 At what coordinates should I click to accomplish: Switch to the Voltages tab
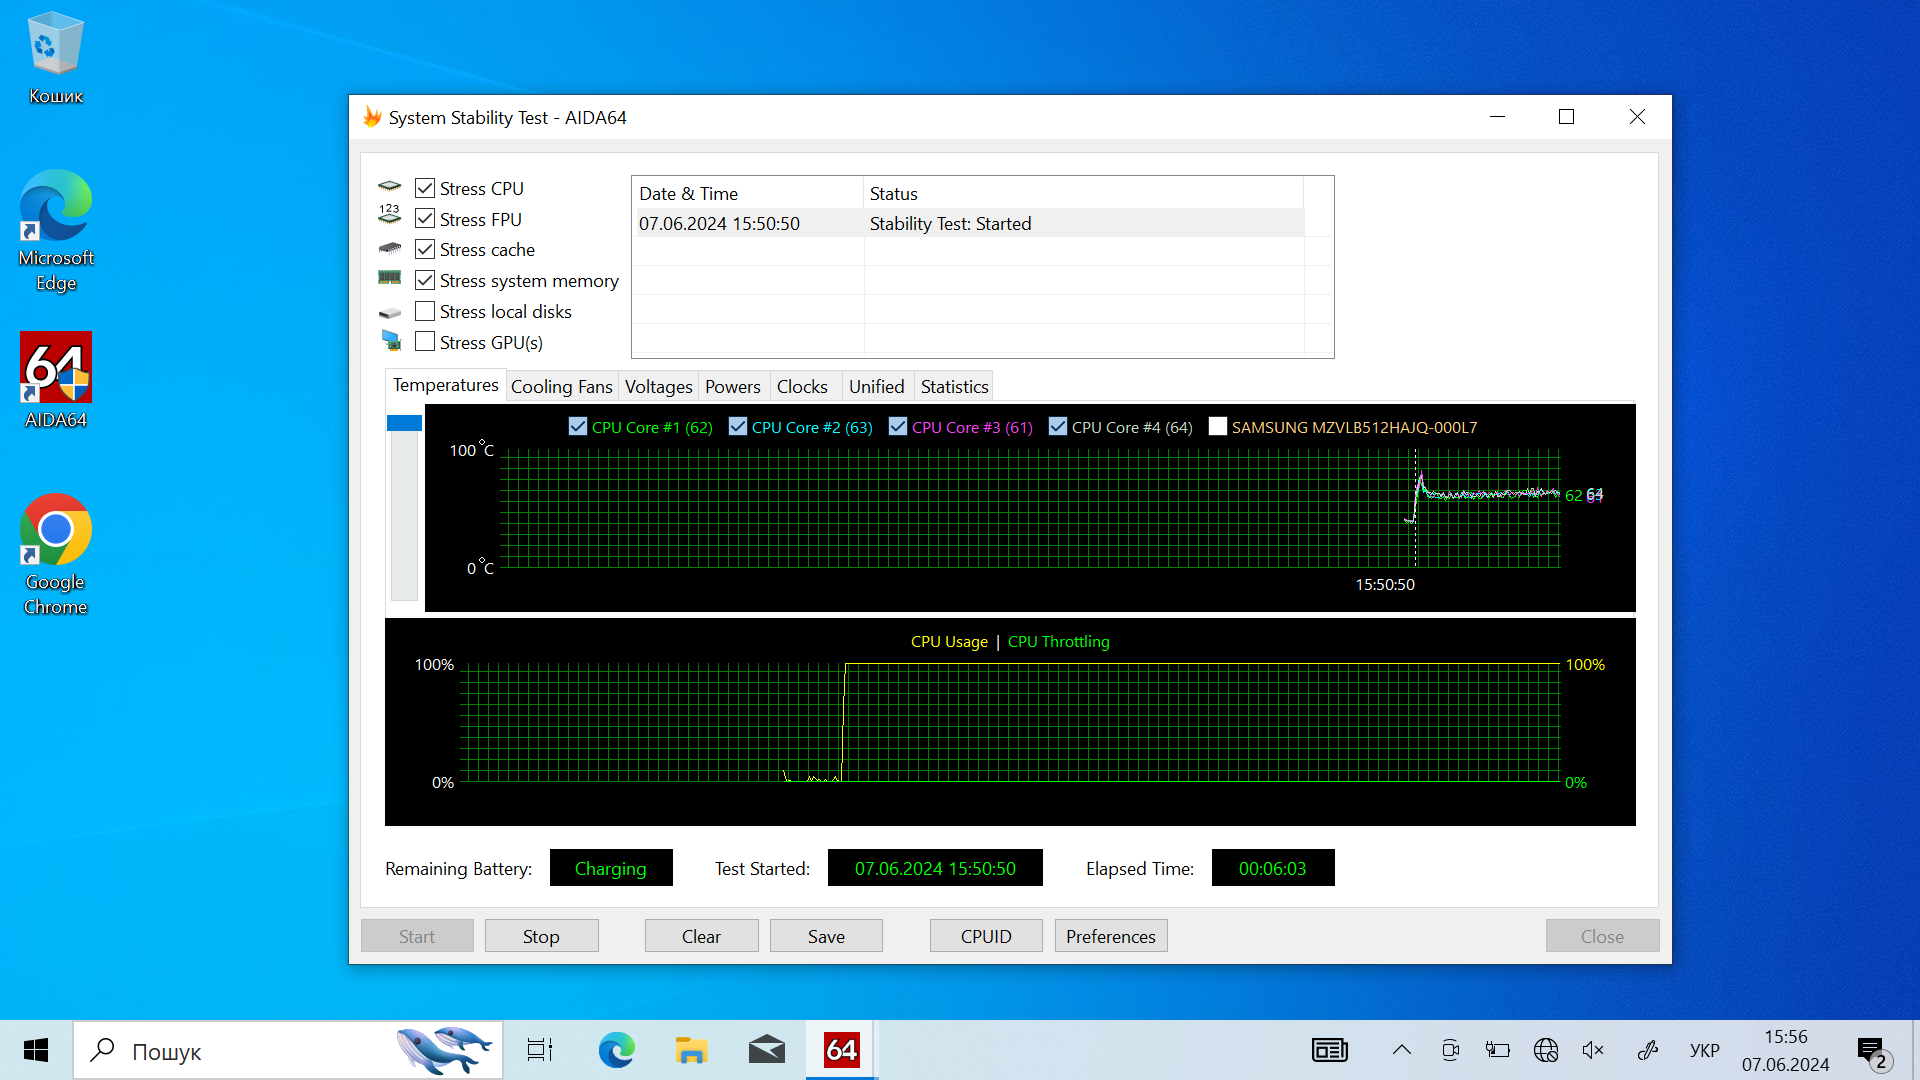coord(658,386)
